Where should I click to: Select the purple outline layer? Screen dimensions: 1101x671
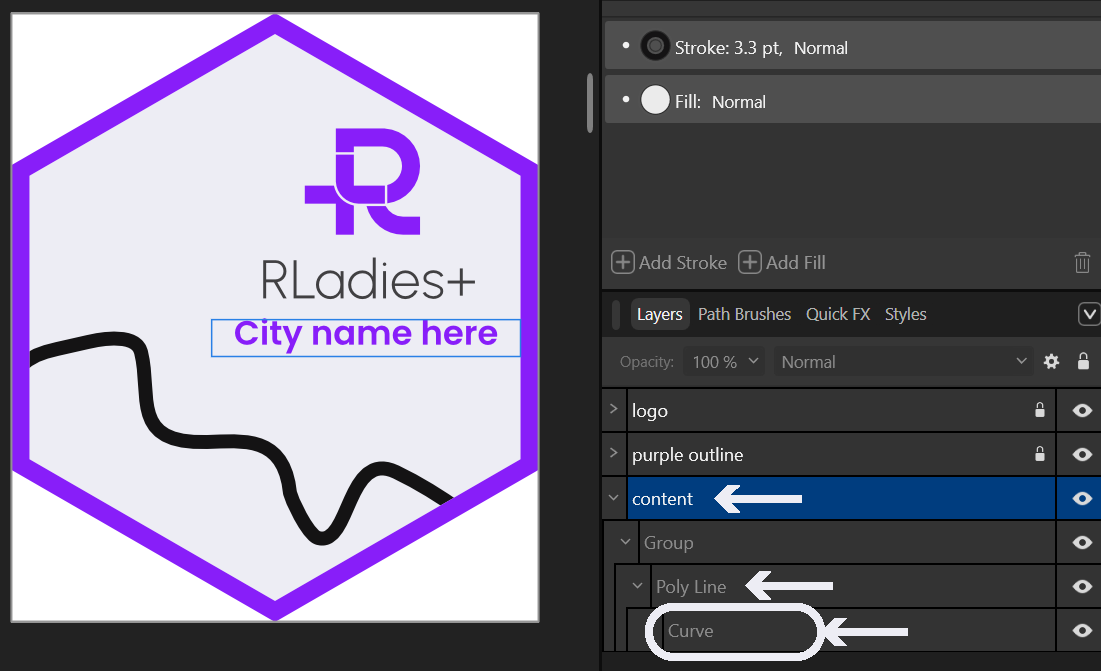pyautogui.click(x=841, y=455)
